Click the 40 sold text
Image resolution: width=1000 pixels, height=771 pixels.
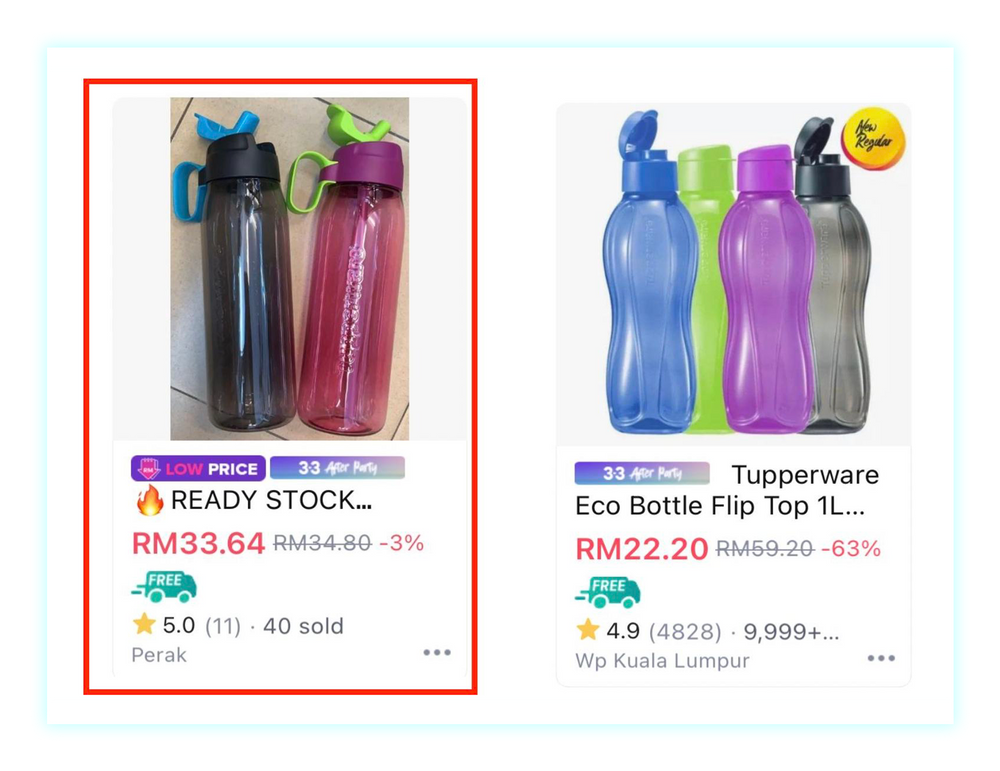click(304, 626)
